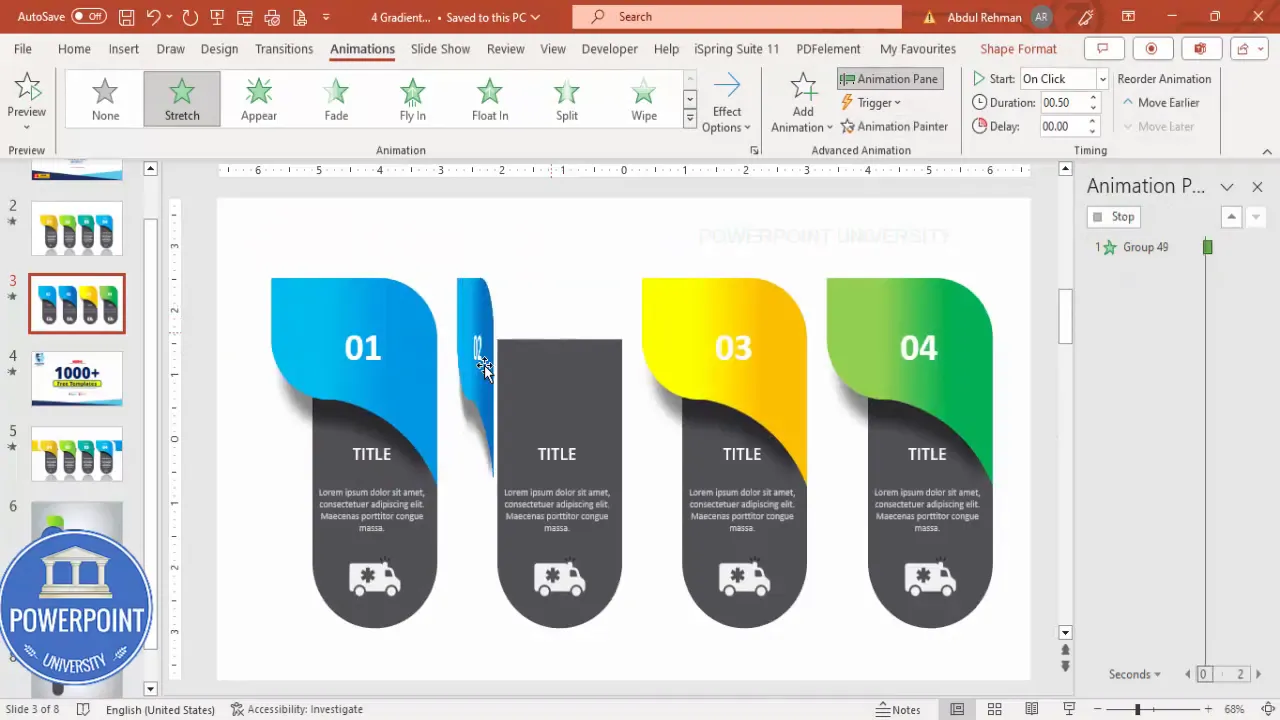Choose the Wipe animation effect

click(x=643, y=97)
